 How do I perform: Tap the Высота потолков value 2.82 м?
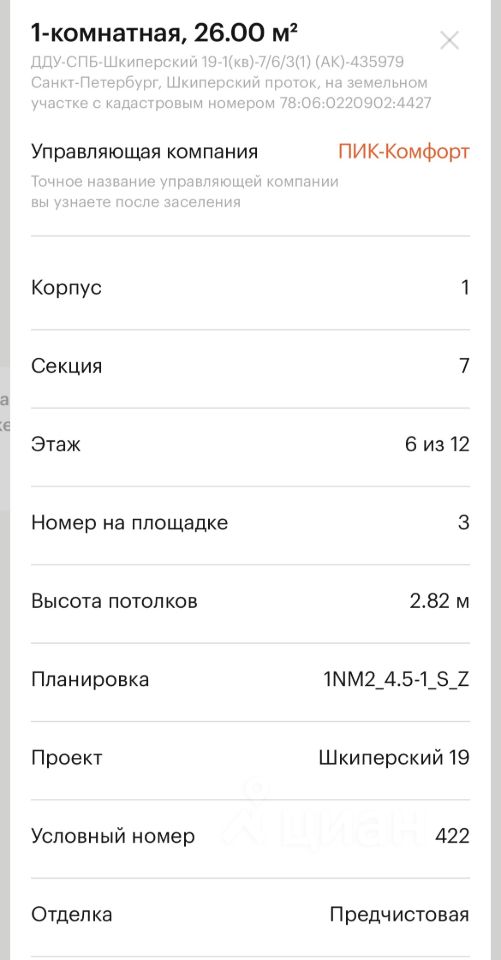(x=439, y=601)
